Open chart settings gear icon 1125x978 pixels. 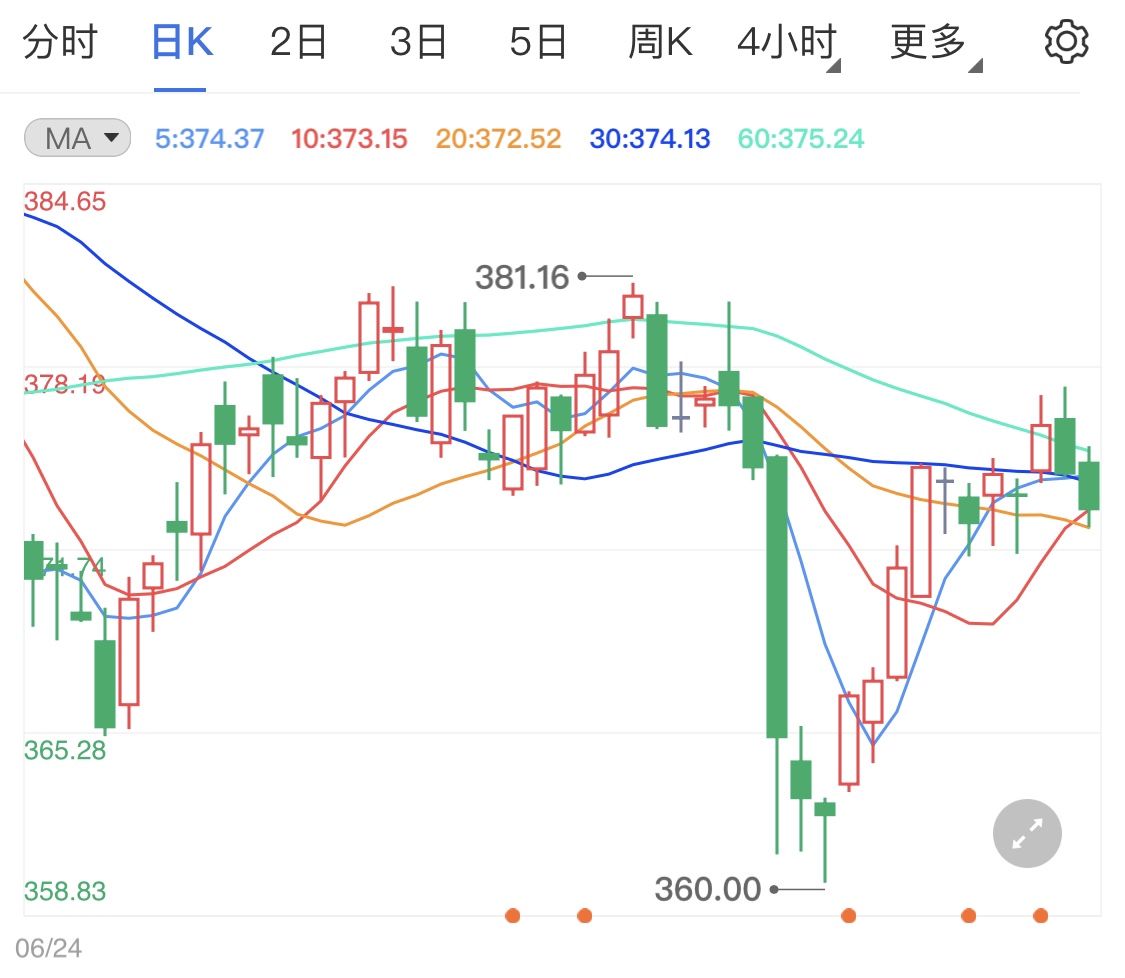[x=1066, y=42]
